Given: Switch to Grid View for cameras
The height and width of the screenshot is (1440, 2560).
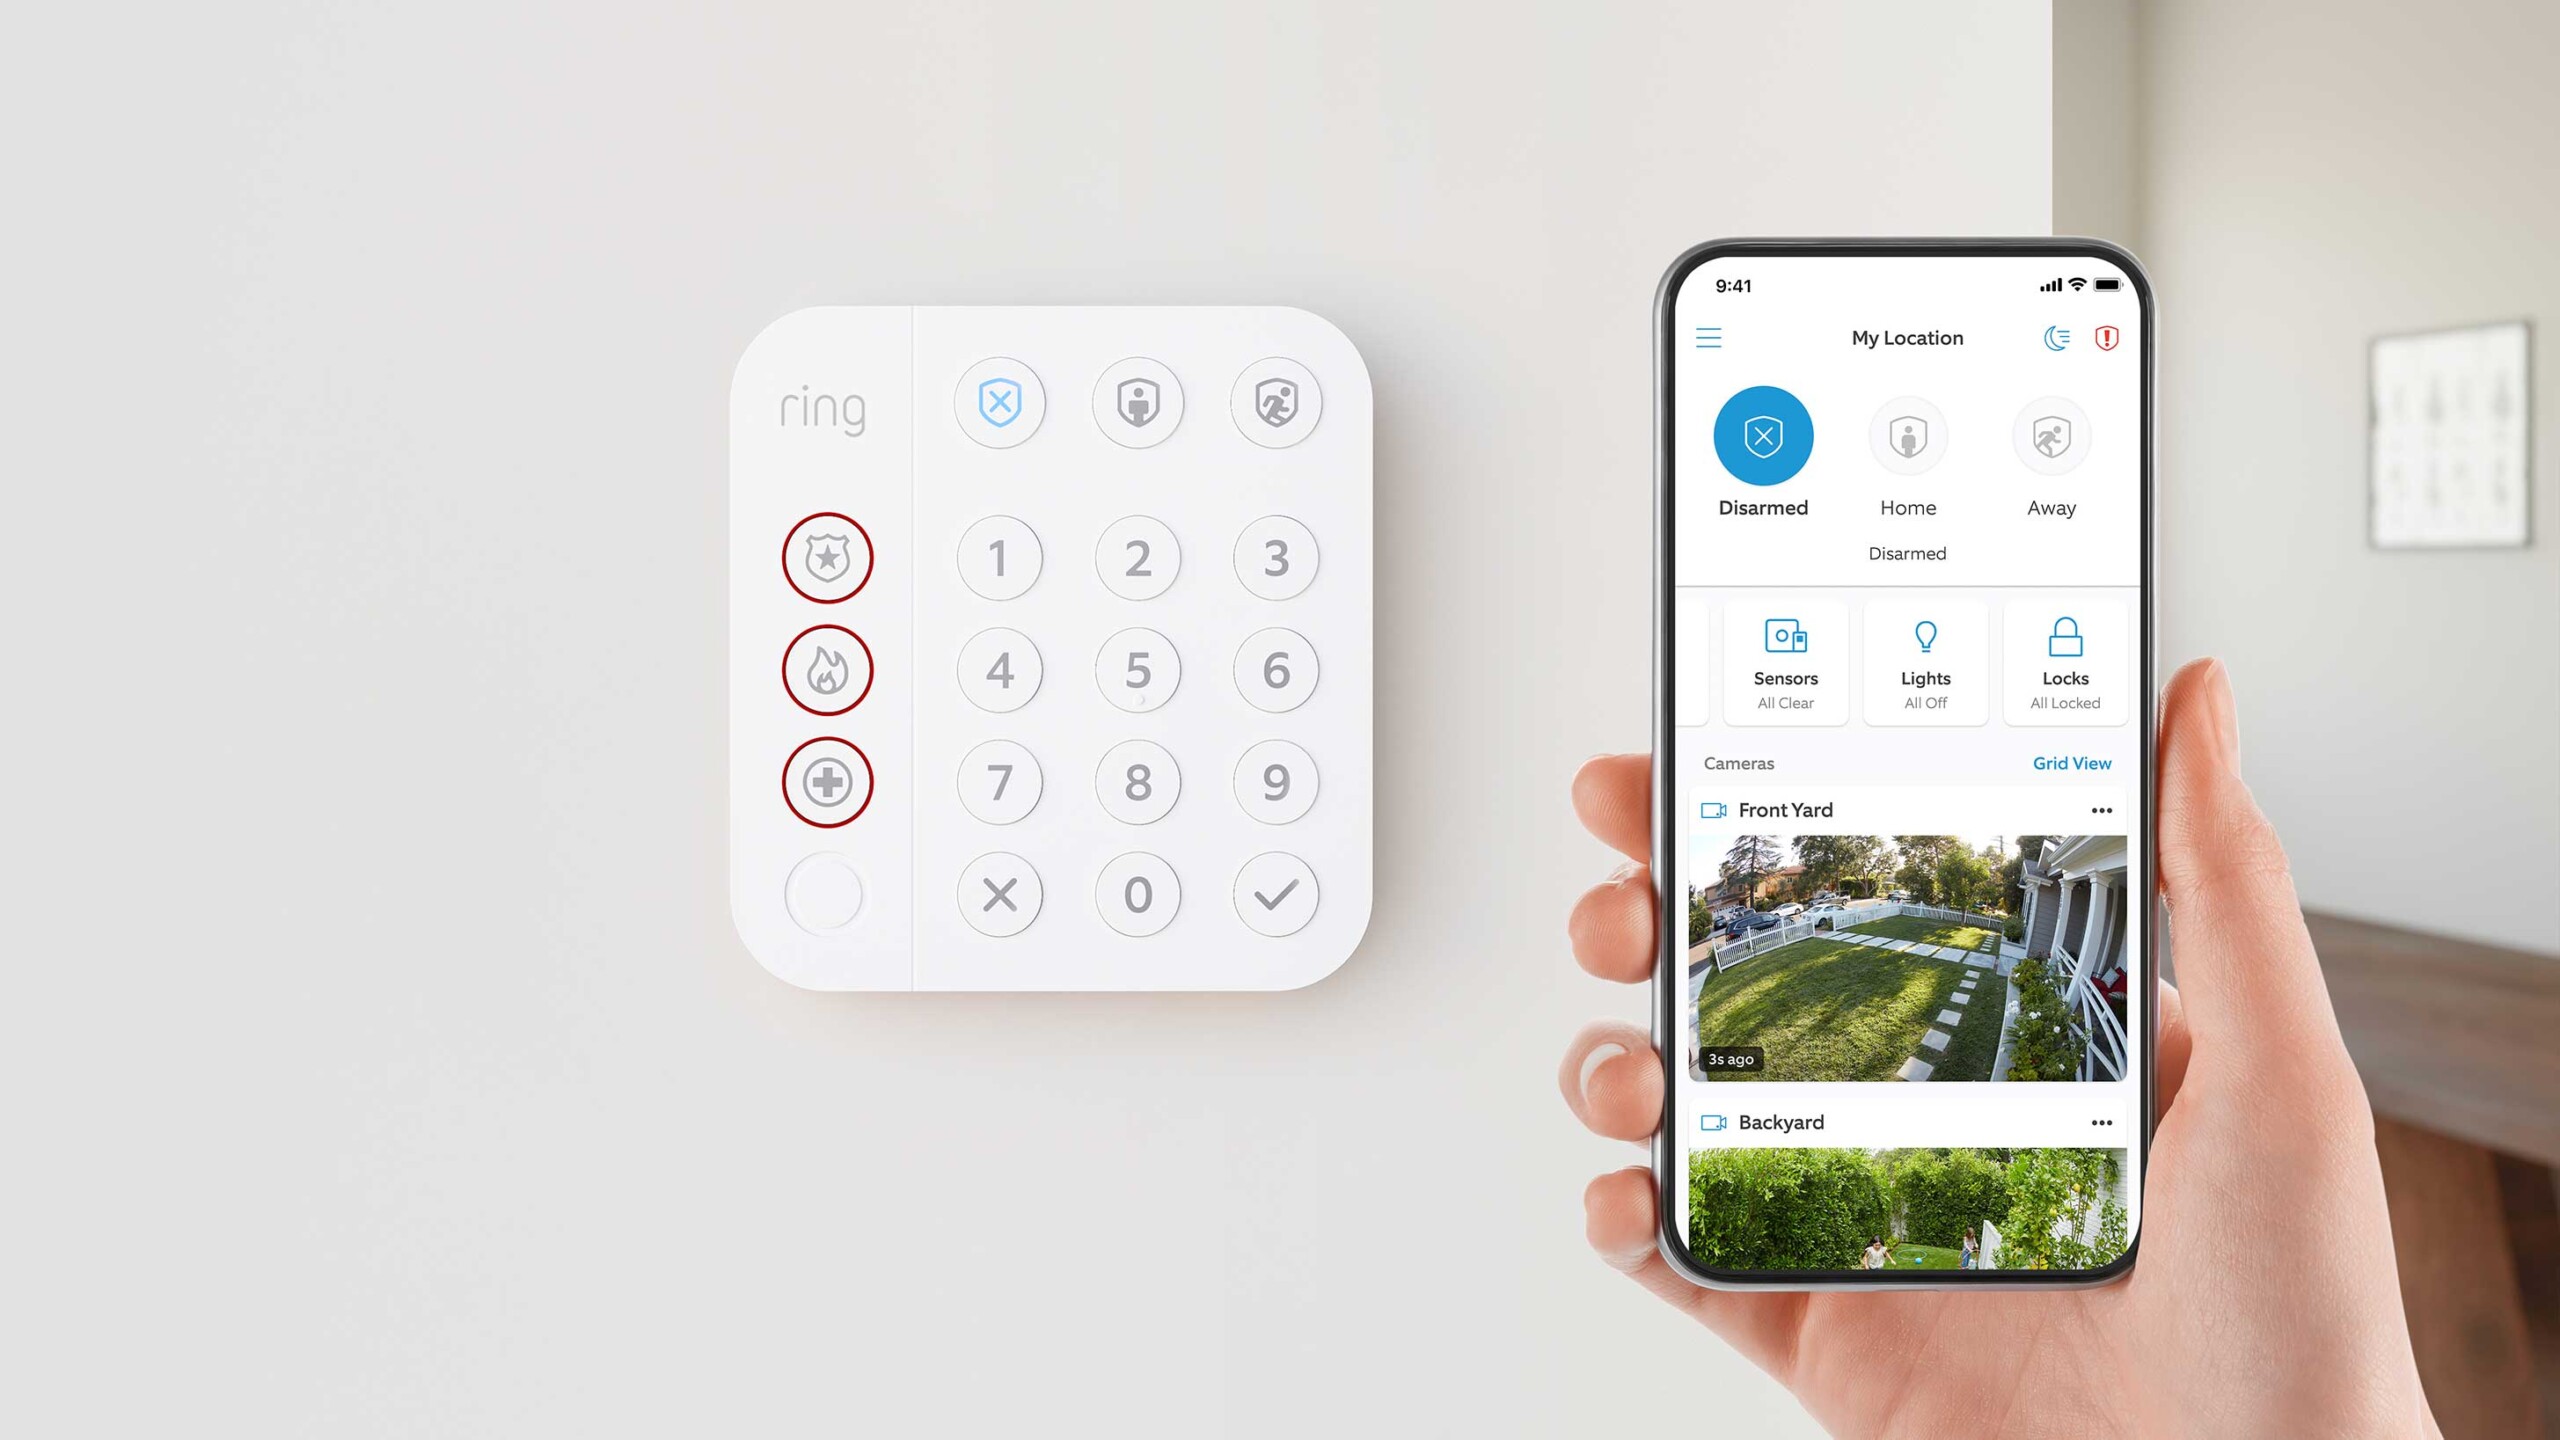Looking at the screenshot, I should (x=2071, y=763).
